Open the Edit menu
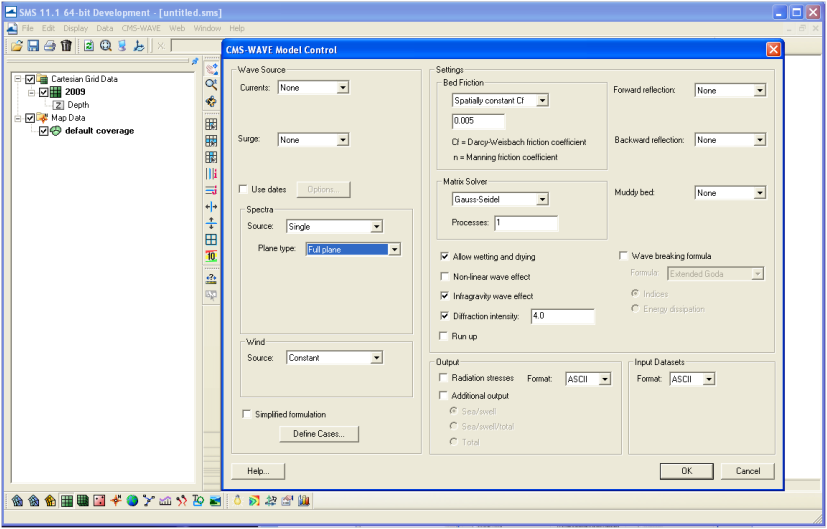This screenshot has height=529, width=827. coord(49,28)
